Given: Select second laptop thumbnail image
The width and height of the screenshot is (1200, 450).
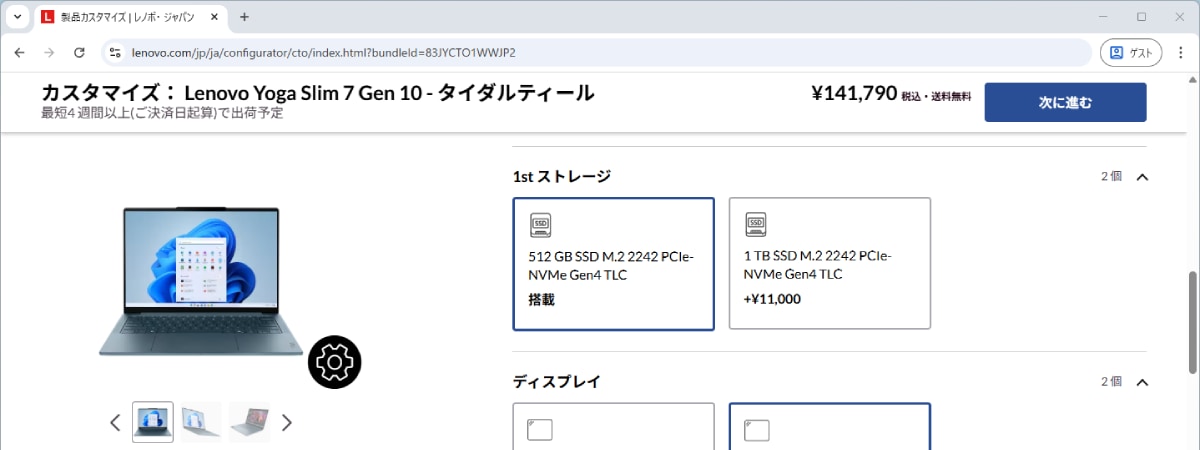Looking at the screenshot, I should (201, 422).
